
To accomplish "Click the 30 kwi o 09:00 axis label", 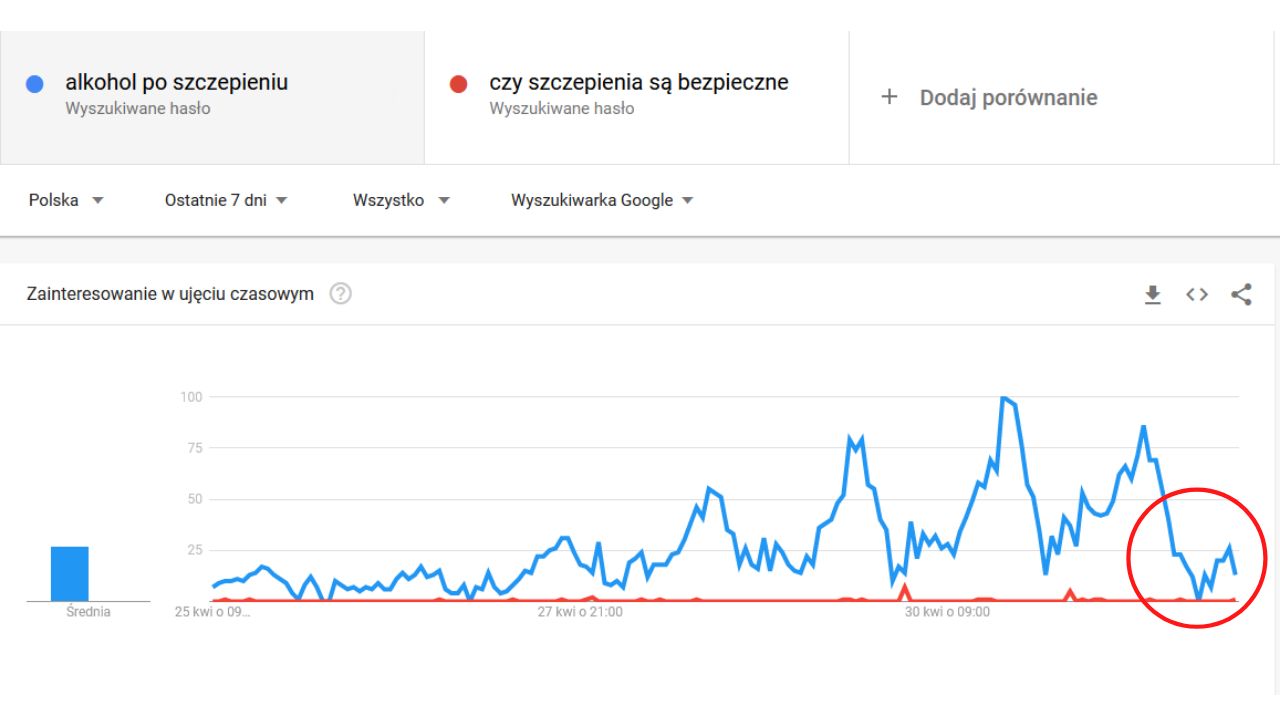I will [947, 611].
